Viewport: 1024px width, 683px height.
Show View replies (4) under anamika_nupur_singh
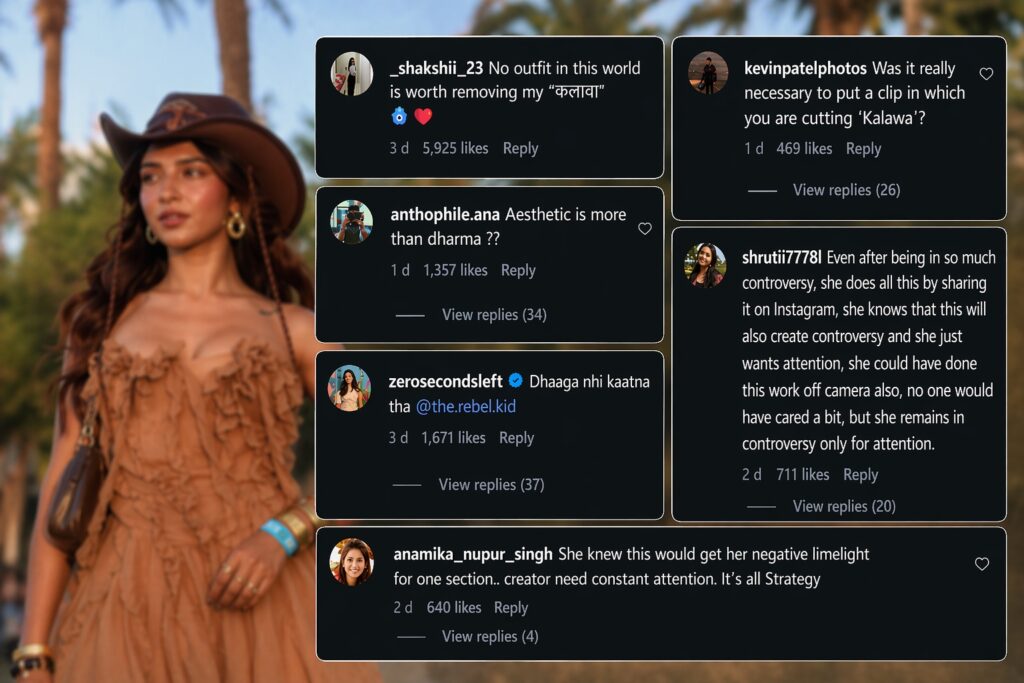[490, 637]
